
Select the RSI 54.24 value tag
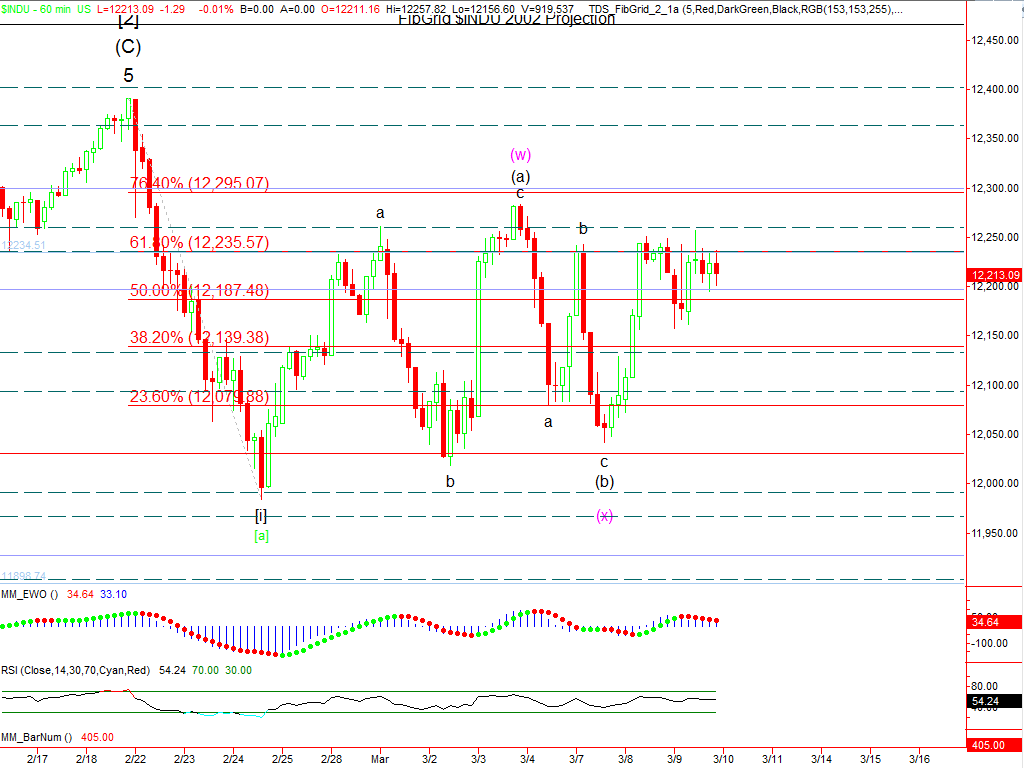click(x=985, y=702)
